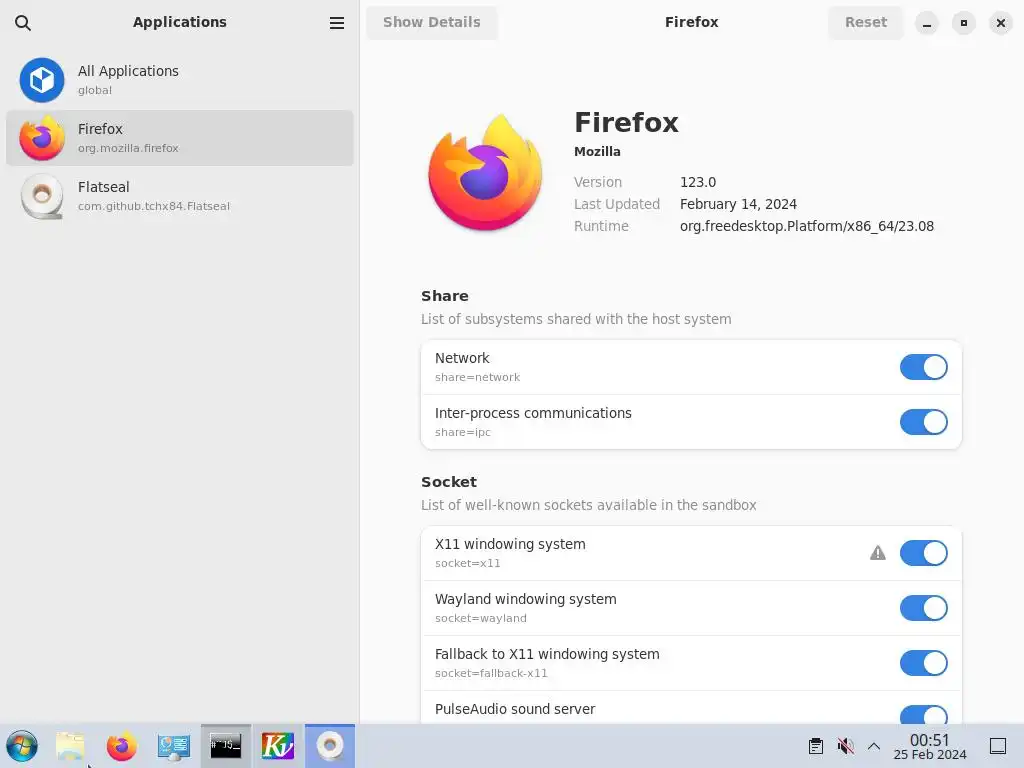Viewport: 1024px width, 768px height.
Task: Toggle Inter-process communications switch
Action: click(x=923, y=422)
